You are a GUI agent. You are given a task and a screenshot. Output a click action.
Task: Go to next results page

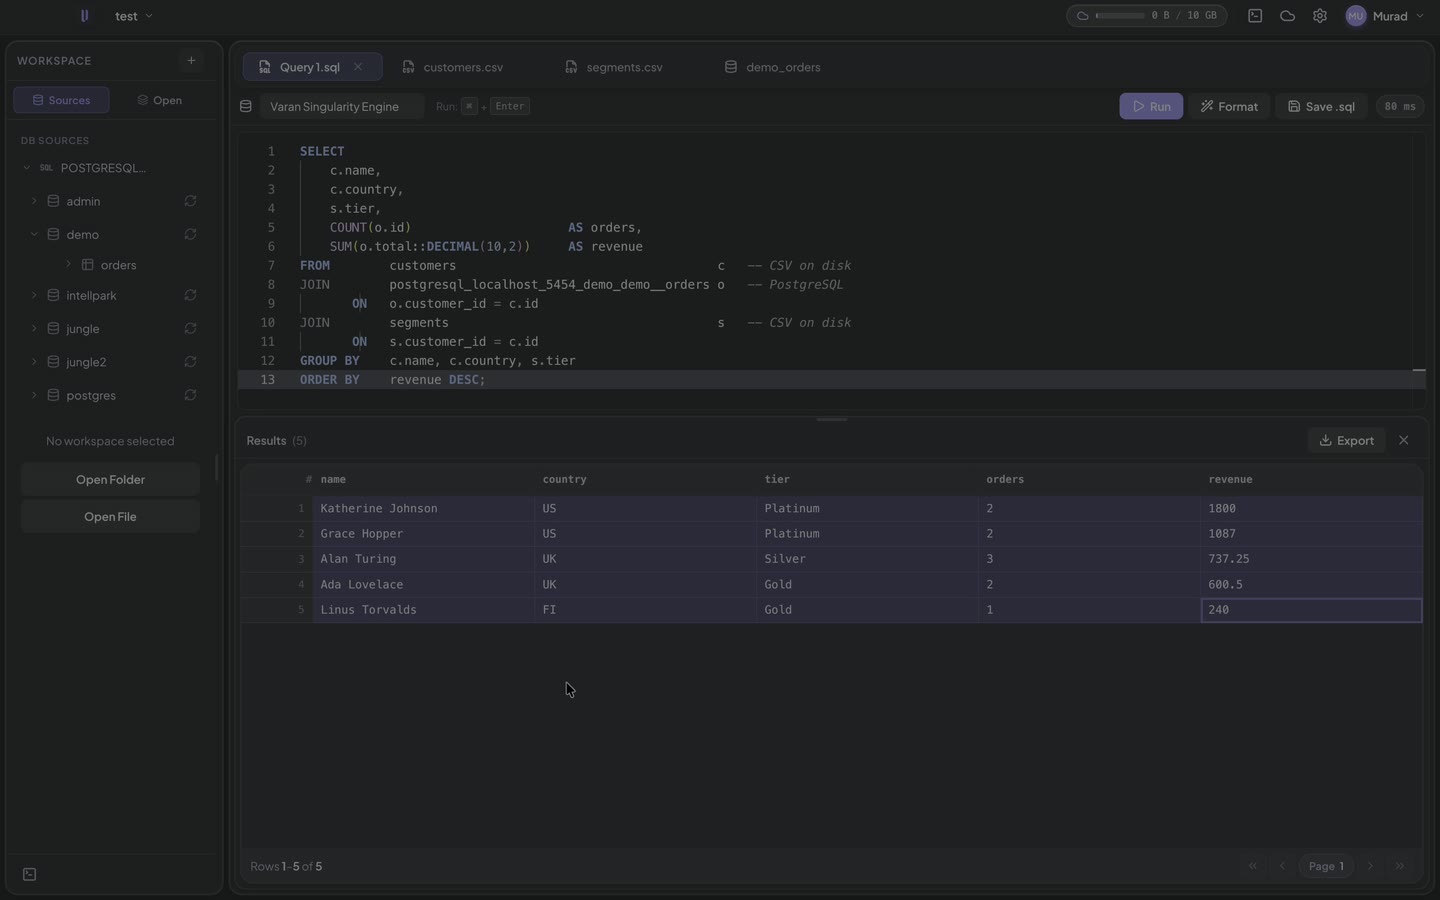[1371, 867]
